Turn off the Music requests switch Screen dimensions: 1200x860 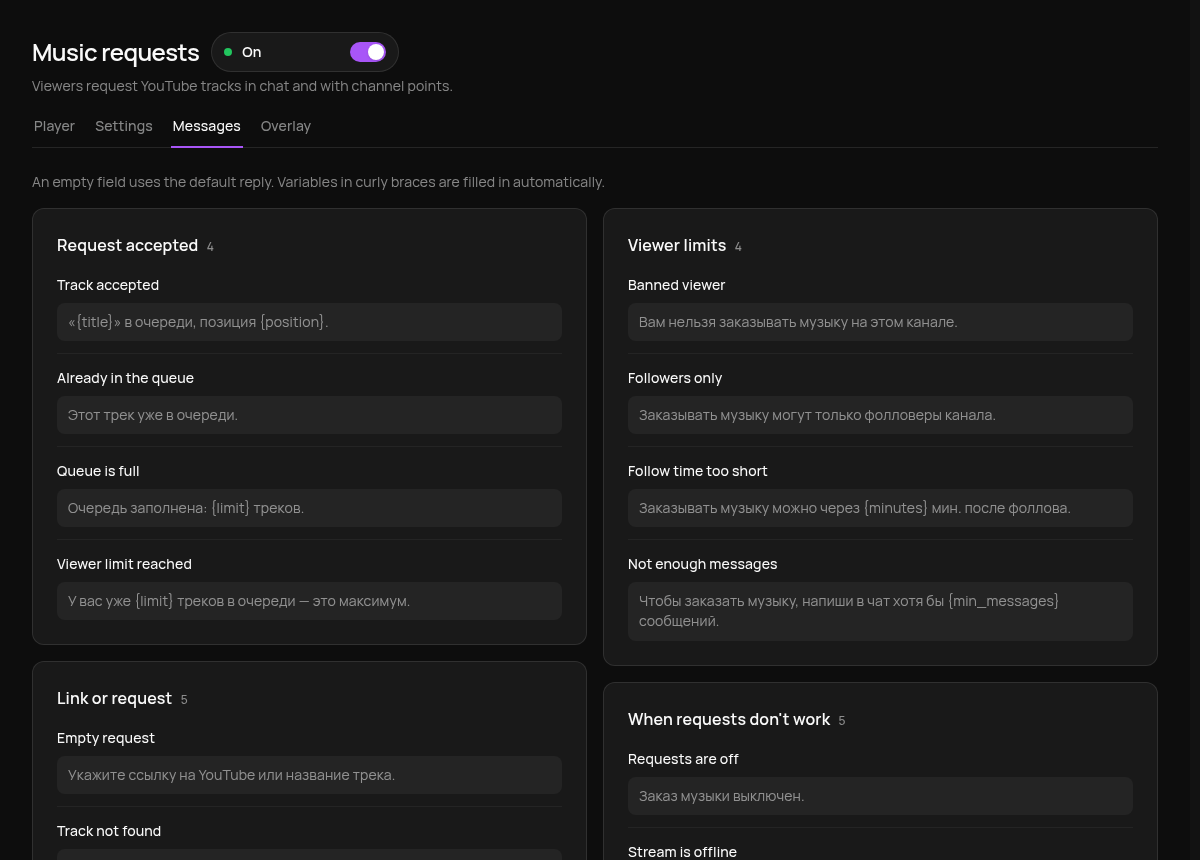tap(368, 52)
